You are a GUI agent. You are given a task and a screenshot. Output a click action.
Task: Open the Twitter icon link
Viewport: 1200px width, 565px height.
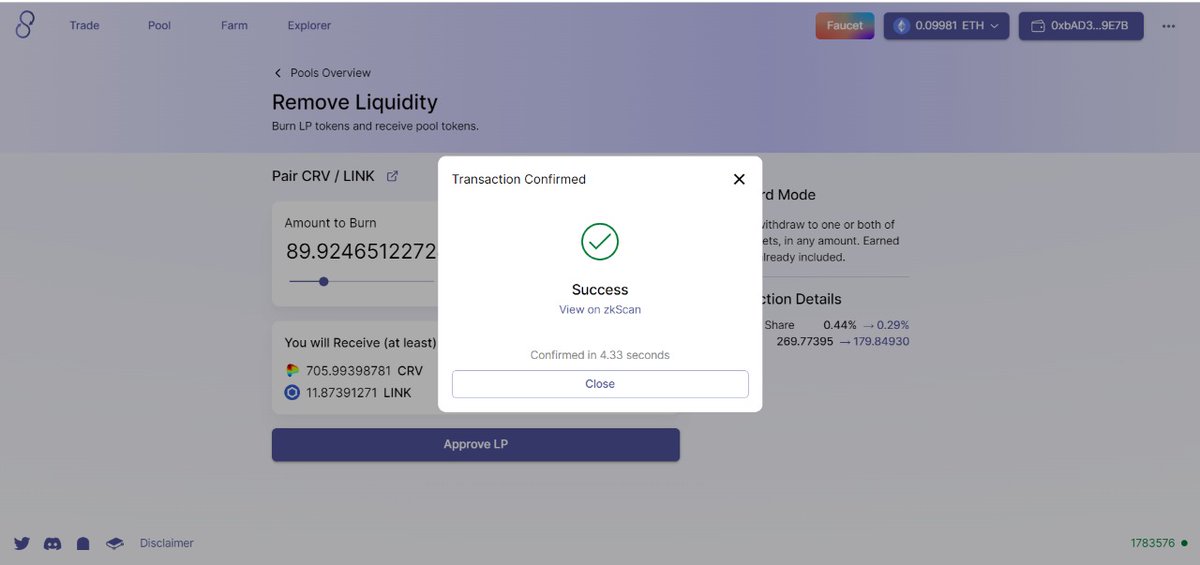[22, 543]
